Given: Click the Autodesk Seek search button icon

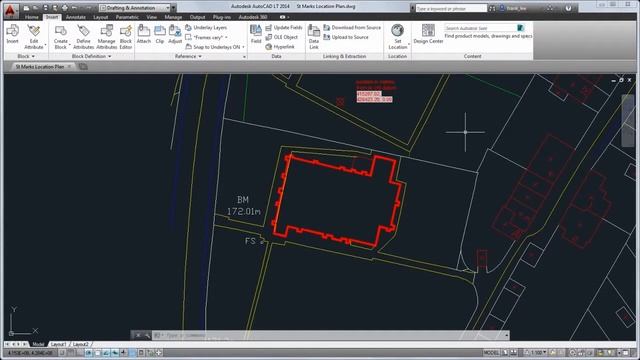Looking at the screenshot, I should pos(520,28).
